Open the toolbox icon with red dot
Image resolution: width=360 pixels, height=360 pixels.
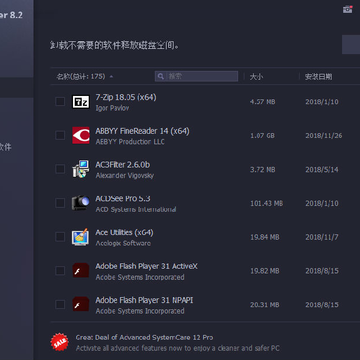click(x=348, y=9)
